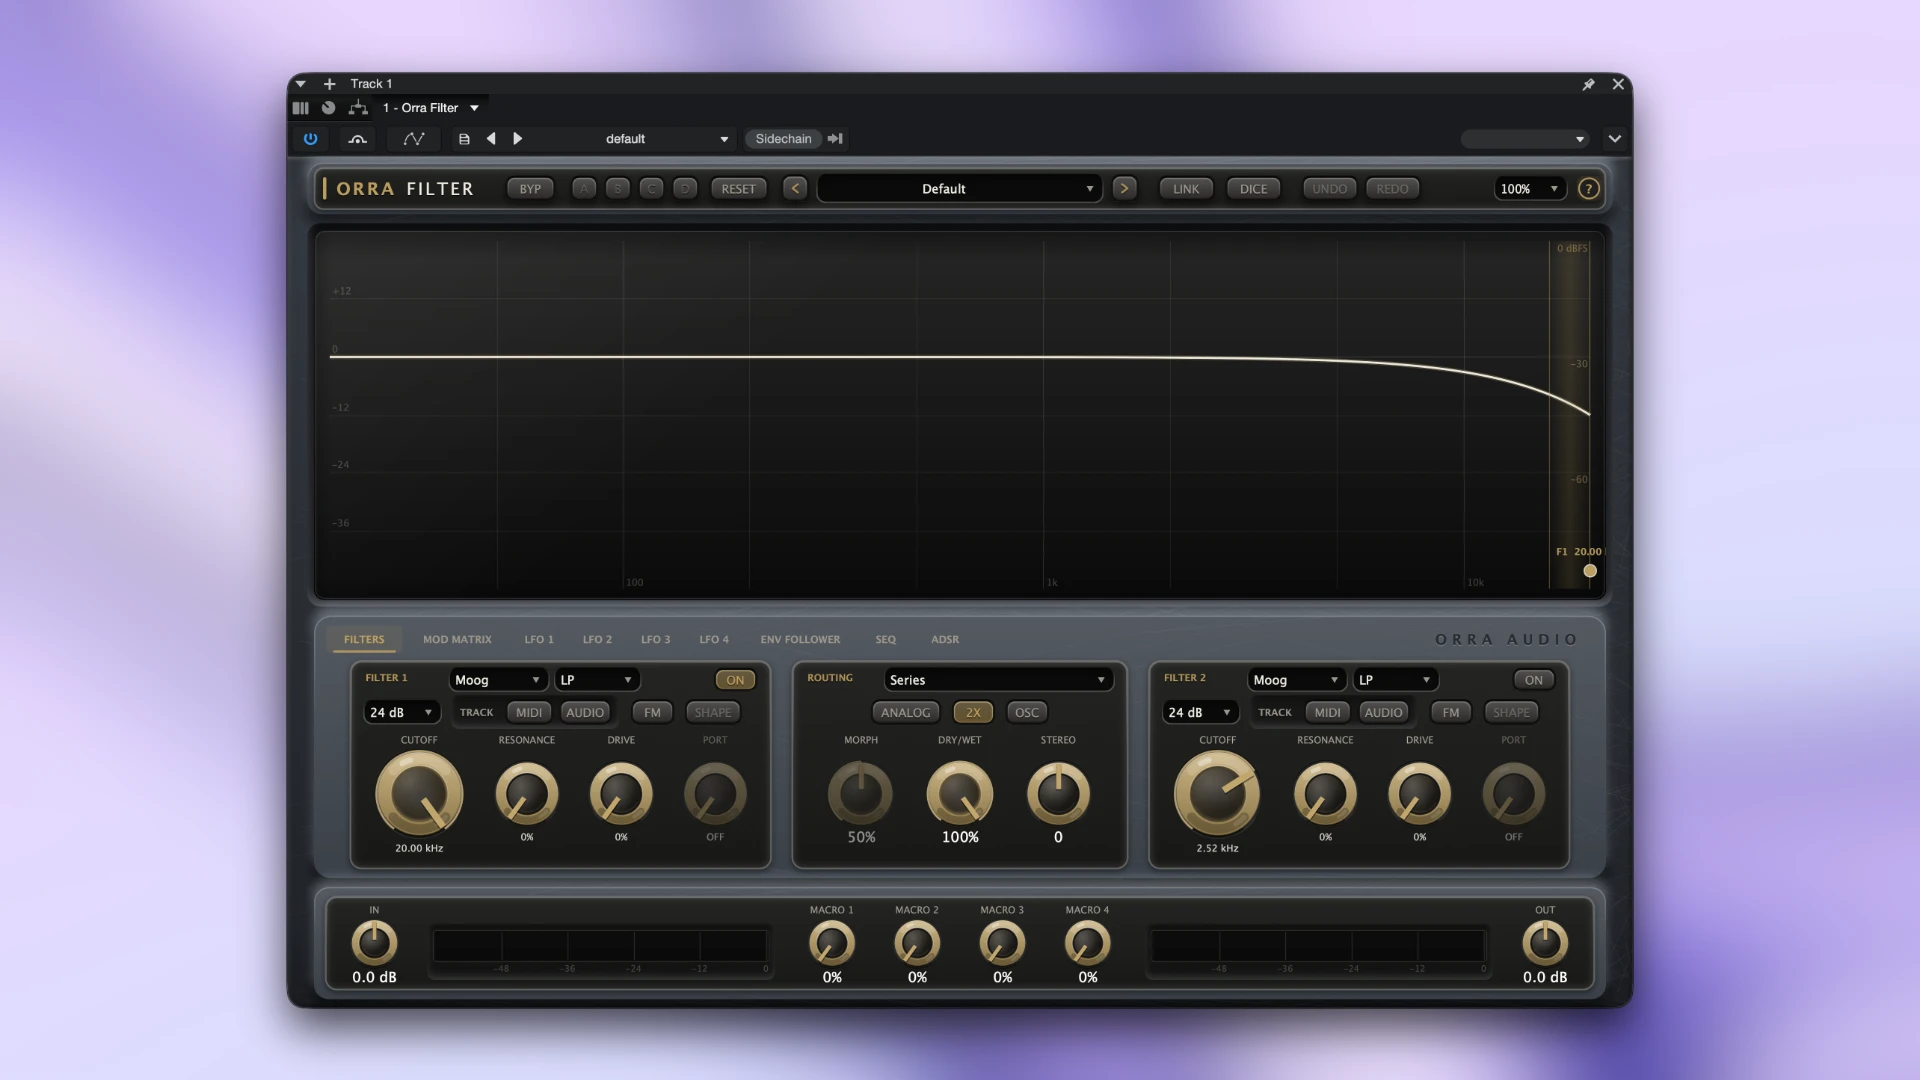Click the pie-shaped icon in the insert row
The height and width of the screenshot is (1080, 1920).
(x=328, y=108)
